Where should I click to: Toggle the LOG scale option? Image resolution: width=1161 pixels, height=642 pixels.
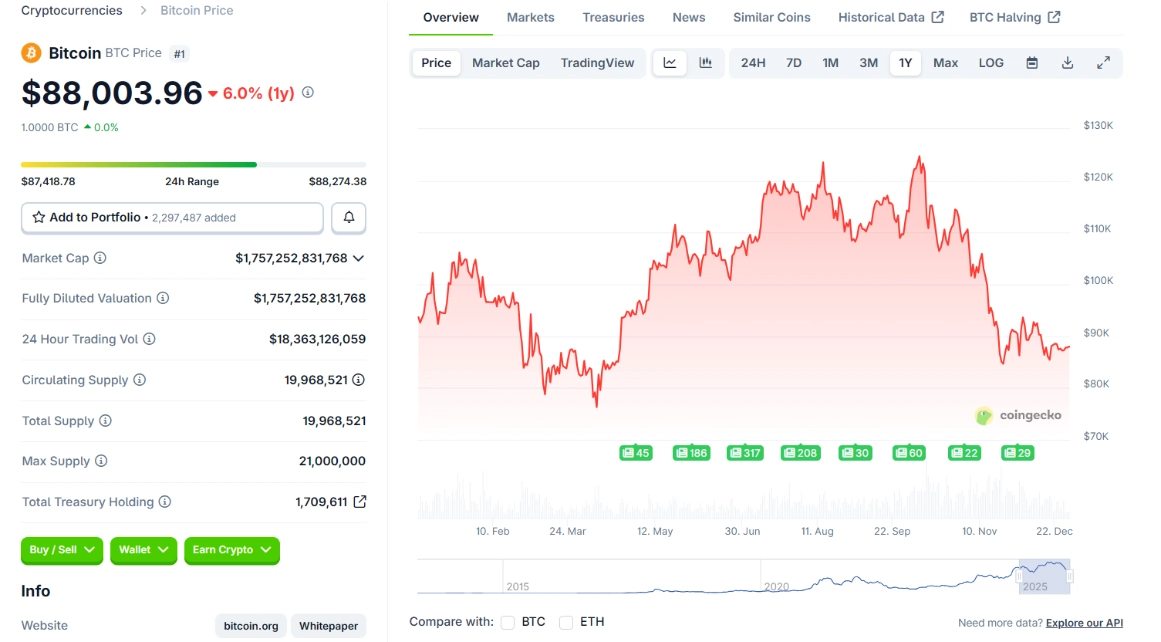click(991, 62)
